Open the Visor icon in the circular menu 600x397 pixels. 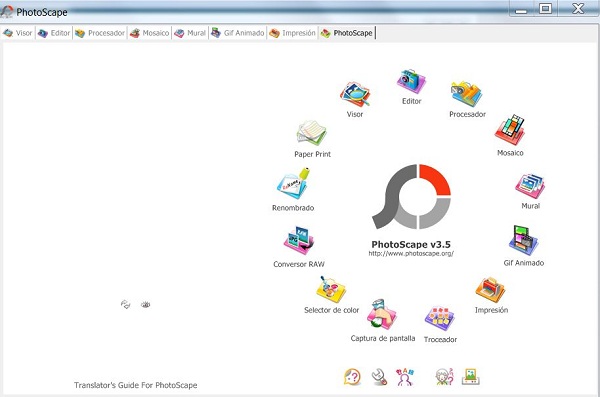coord(355,94)
